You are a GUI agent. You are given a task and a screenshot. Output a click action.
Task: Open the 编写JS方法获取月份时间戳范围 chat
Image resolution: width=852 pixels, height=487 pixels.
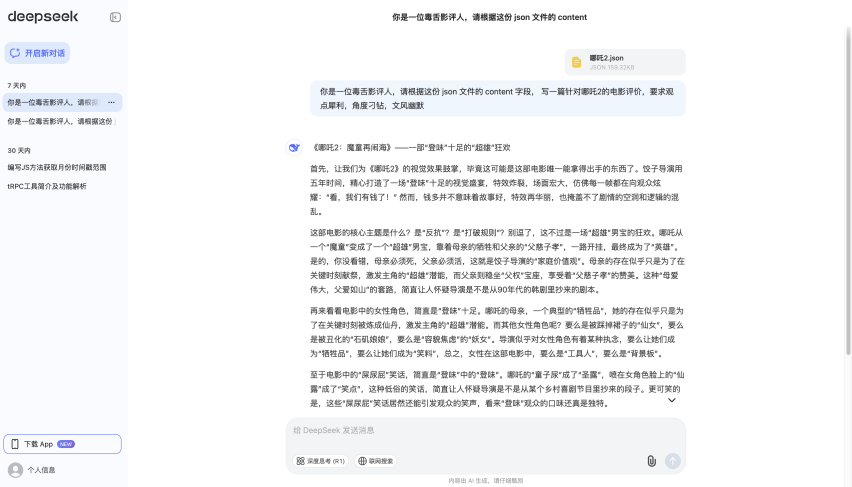click(56, 167)
